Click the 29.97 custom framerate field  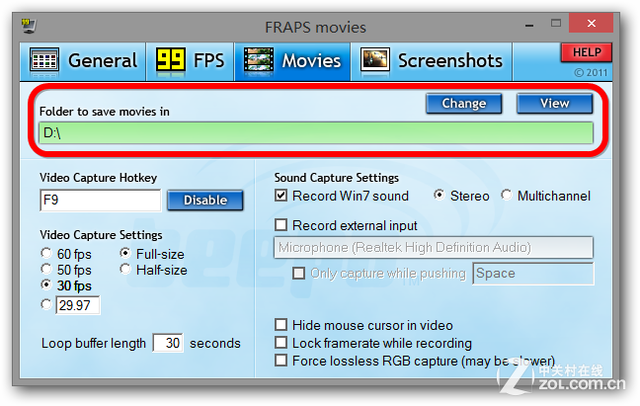78,305
